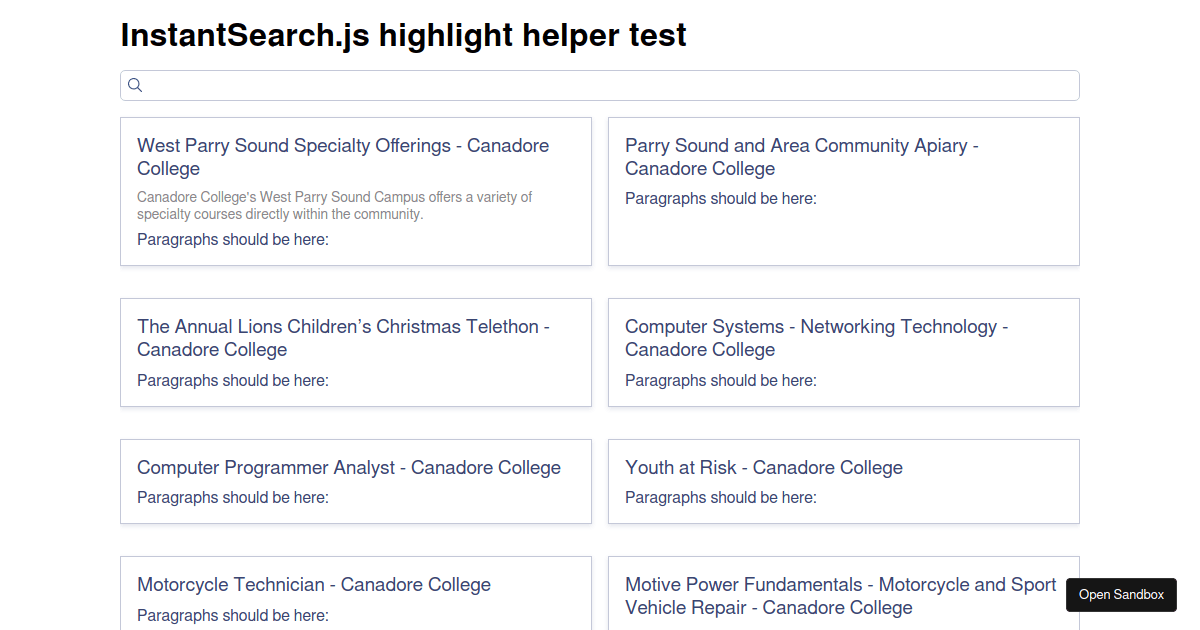Open the Computer Programmer Analyst result
This screenshot has width=1200, height=630.
point(349,468)
